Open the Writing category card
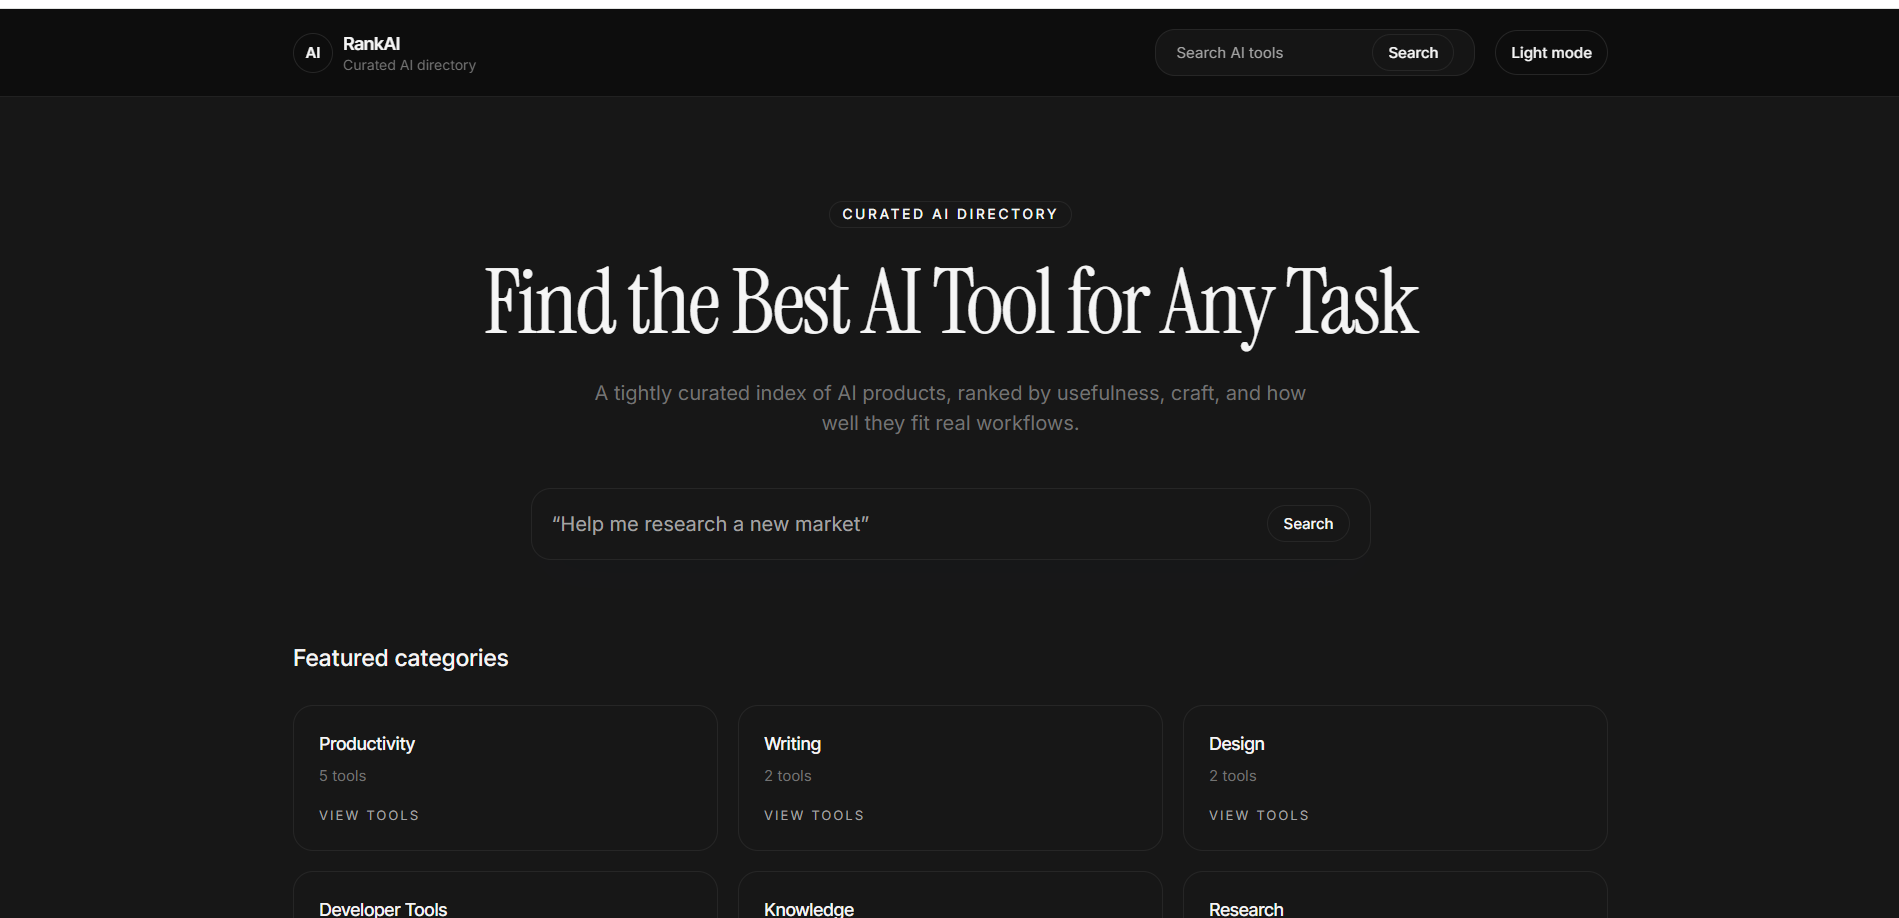This screenshot has width=1899, height=918. point(950,778)
